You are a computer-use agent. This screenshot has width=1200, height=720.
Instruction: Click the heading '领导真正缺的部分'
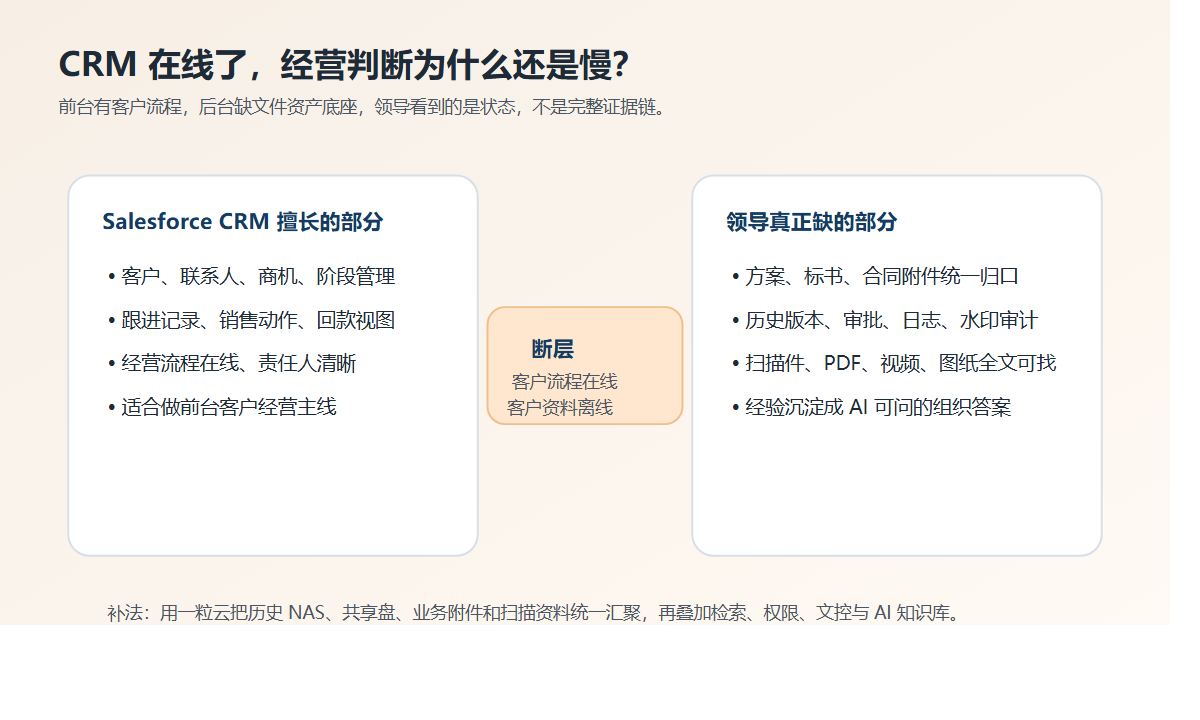812,222
